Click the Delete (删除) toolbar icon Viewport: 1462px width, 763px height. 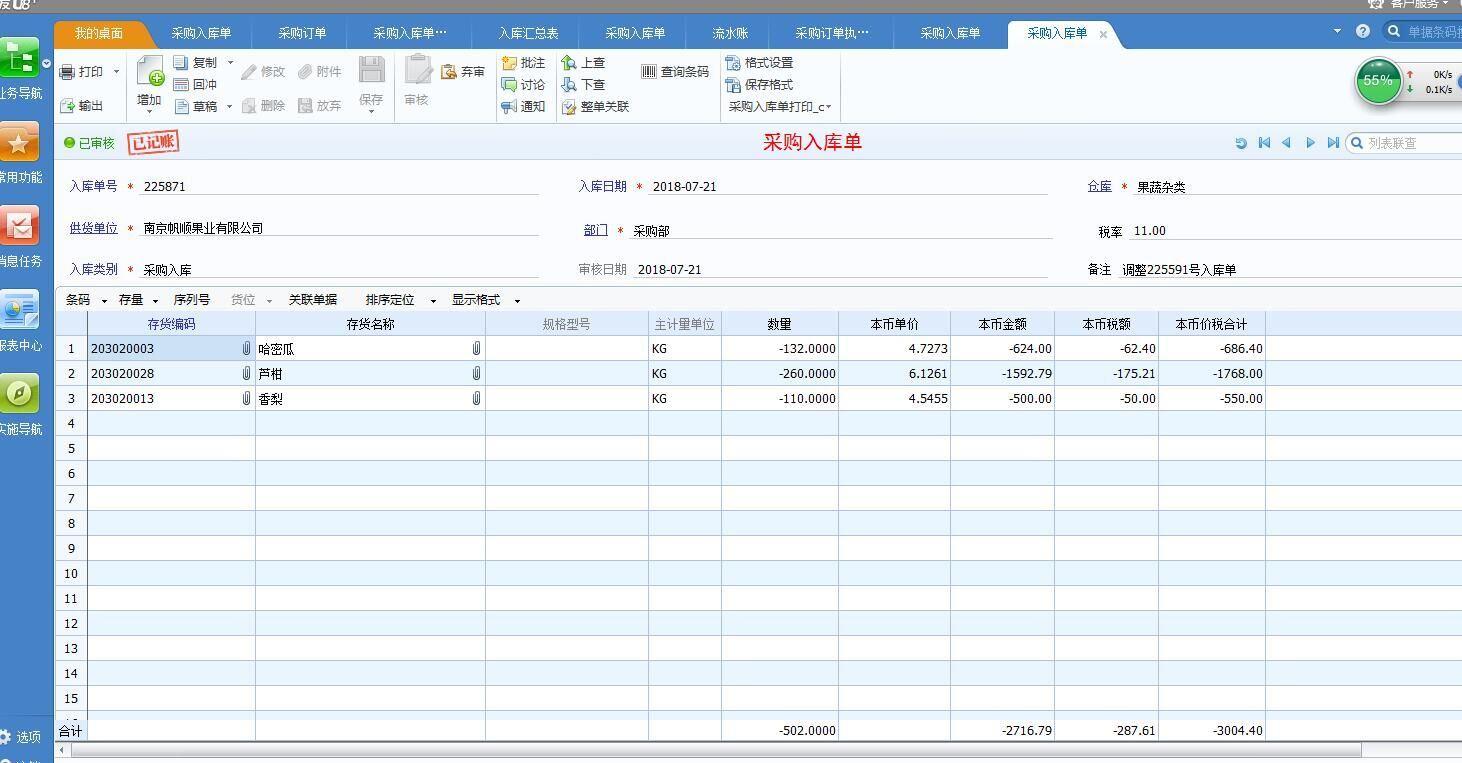click(x=249, y=106)
